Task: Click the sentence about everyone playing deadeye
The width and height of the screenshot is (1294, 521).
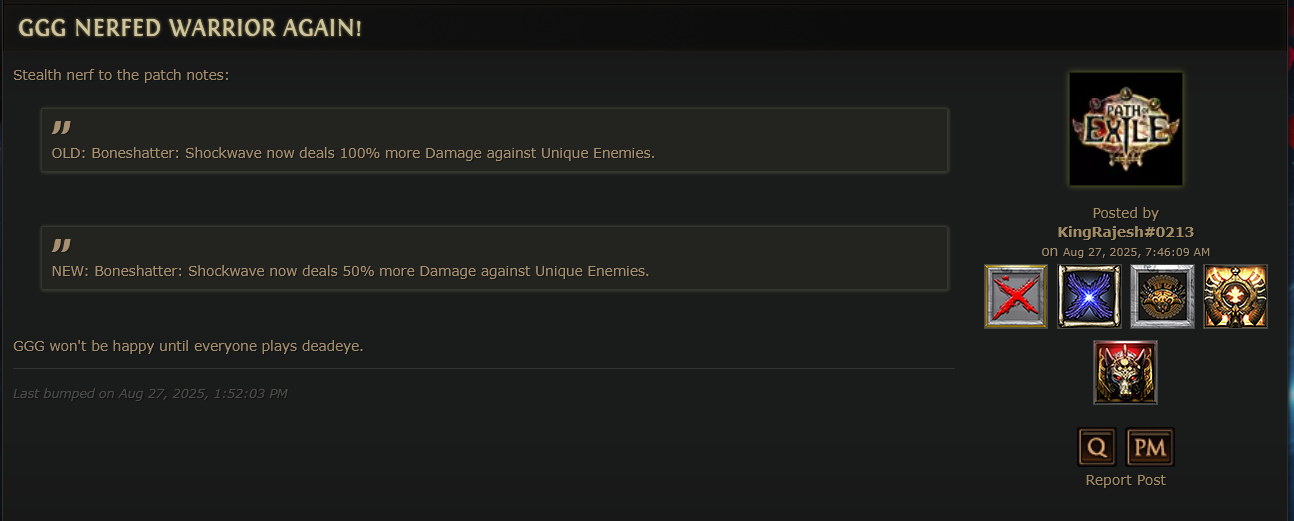Action: 188,346
